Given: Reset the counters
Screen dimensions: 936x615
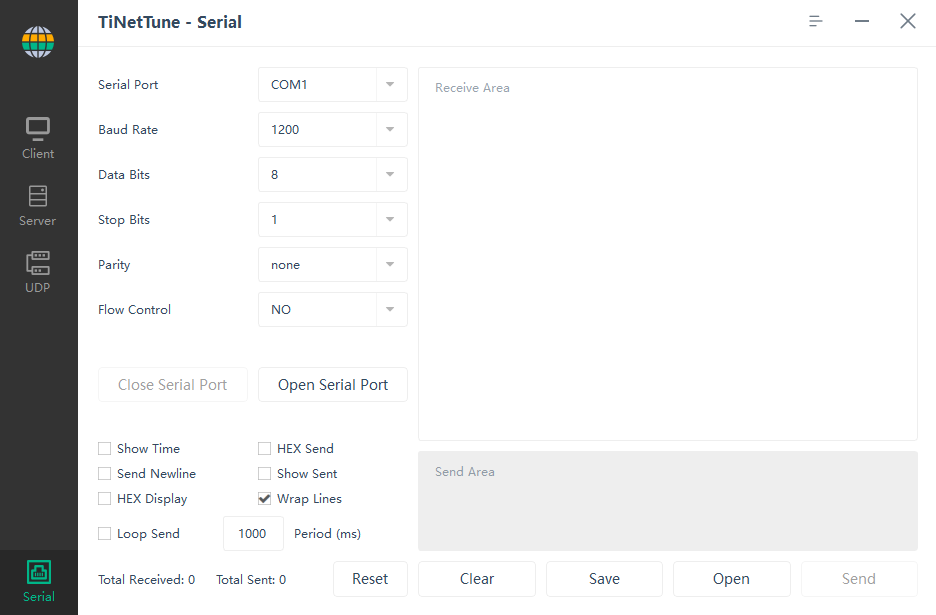Looking at the screenshot, I should (x=370, y=578).
